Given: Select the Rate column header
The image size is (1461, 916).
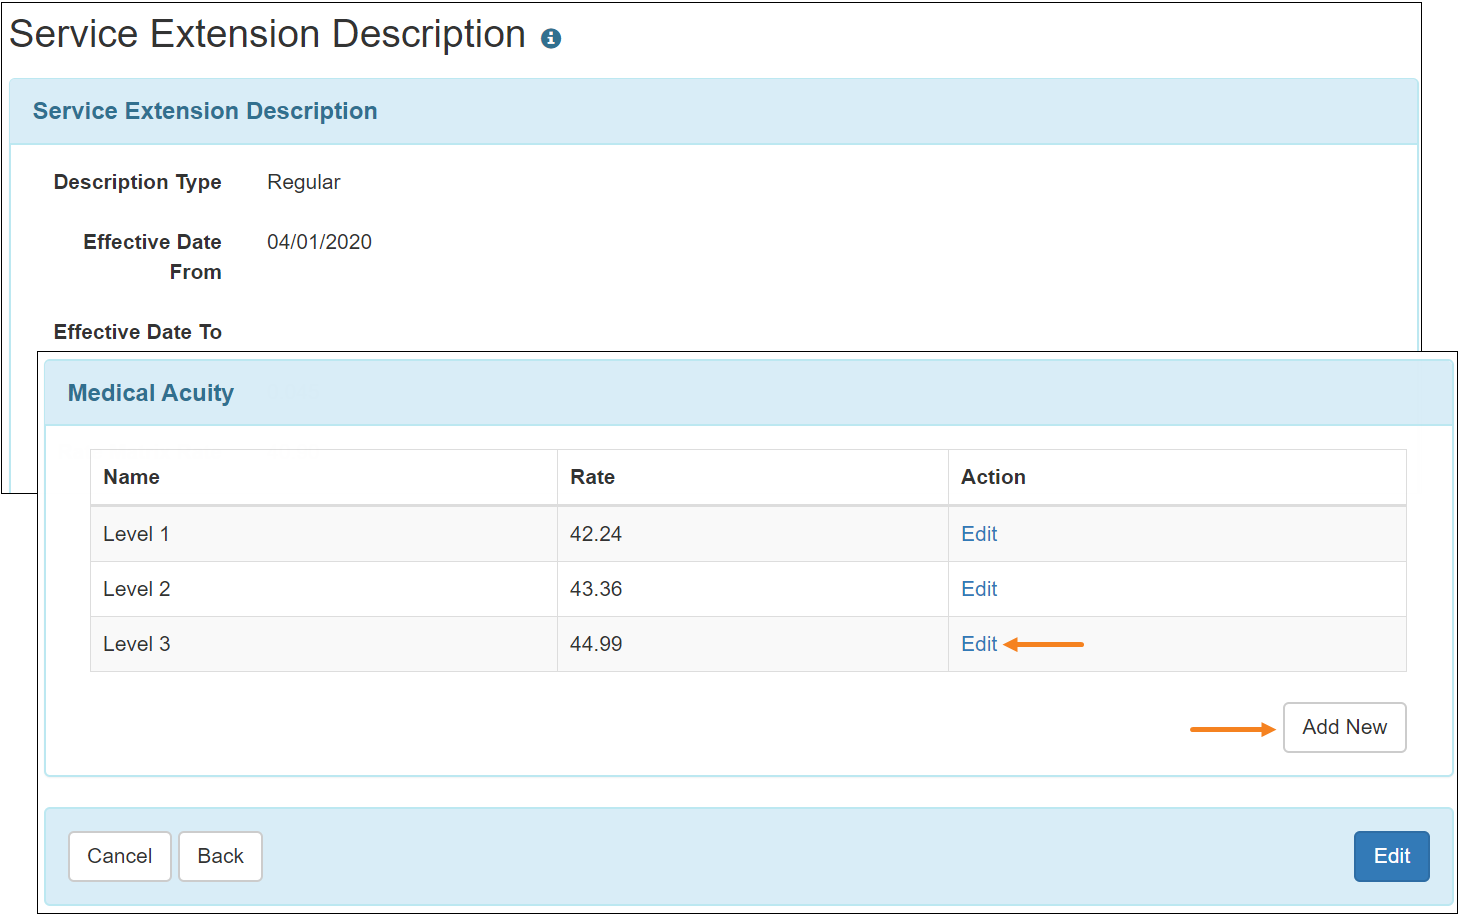Looking at the screenshot, I should tap(592, 477).
